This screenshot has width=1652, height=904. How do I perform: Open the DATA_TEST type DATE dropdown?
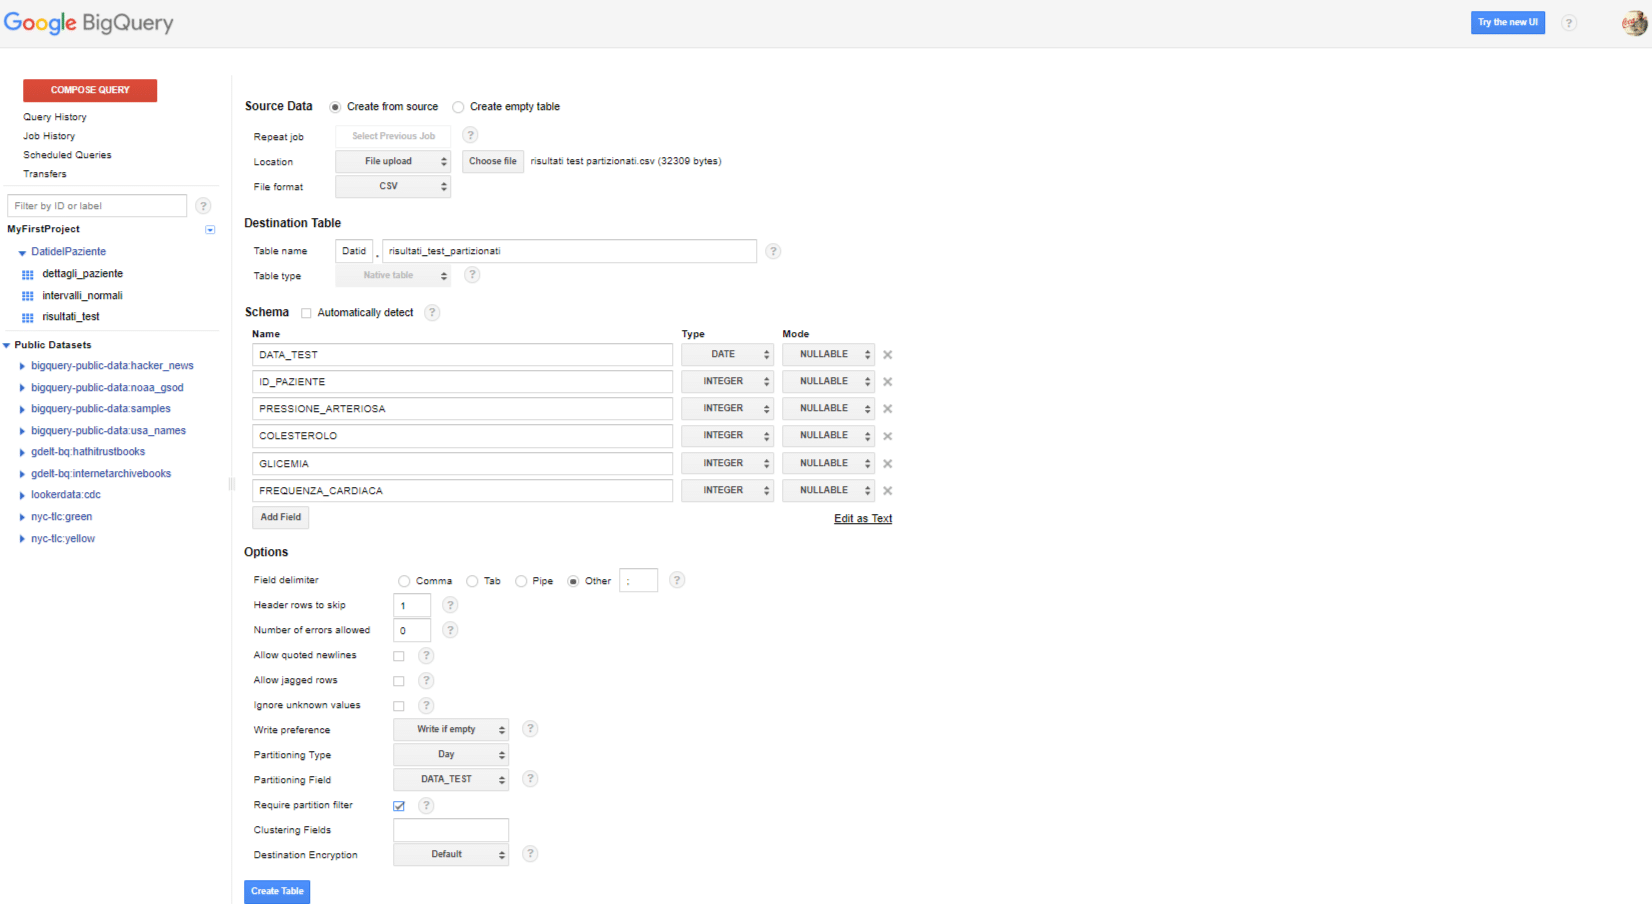(727, 354)
